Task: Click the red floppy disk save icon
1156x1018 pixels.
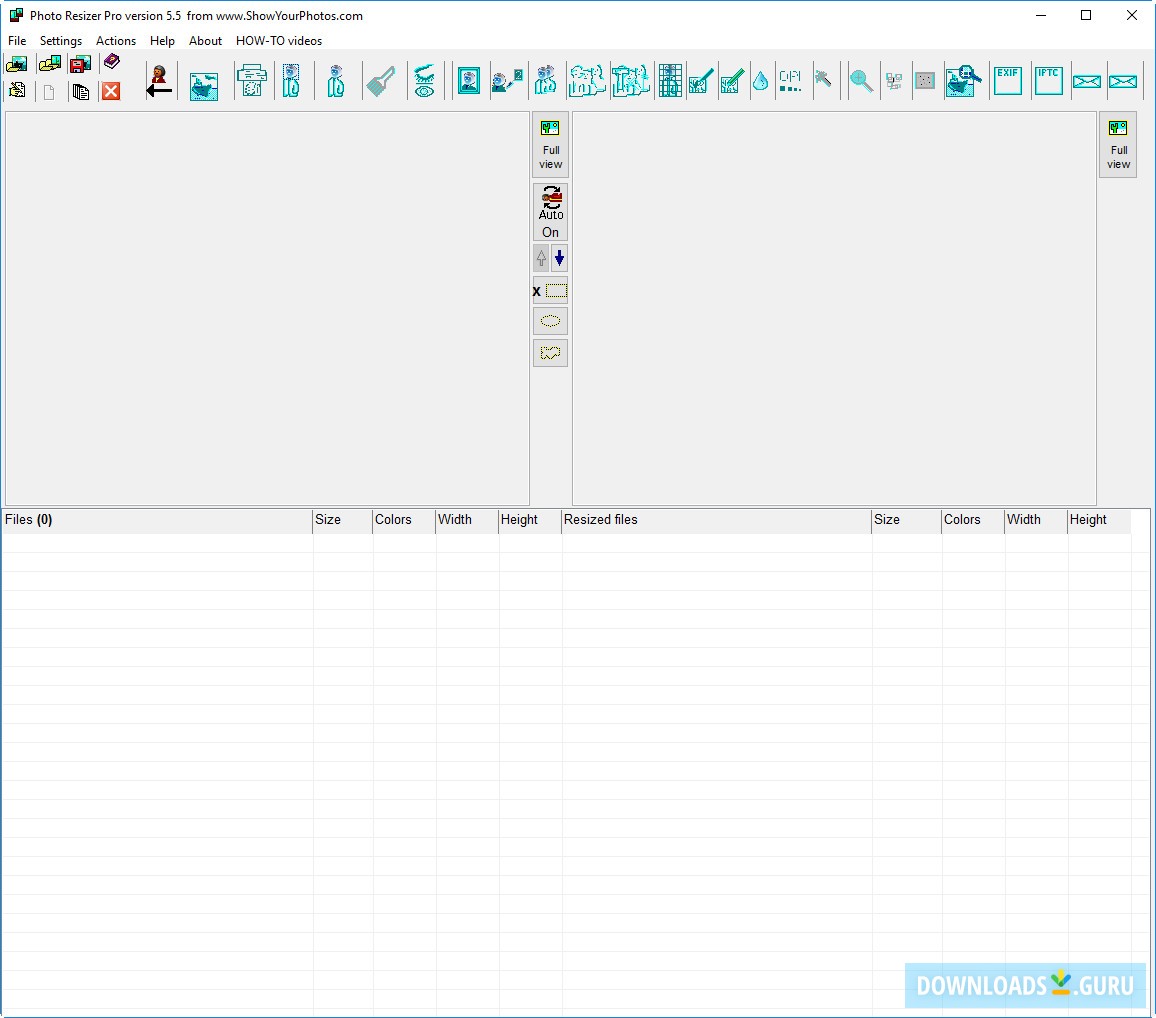Action: [80, 64]
